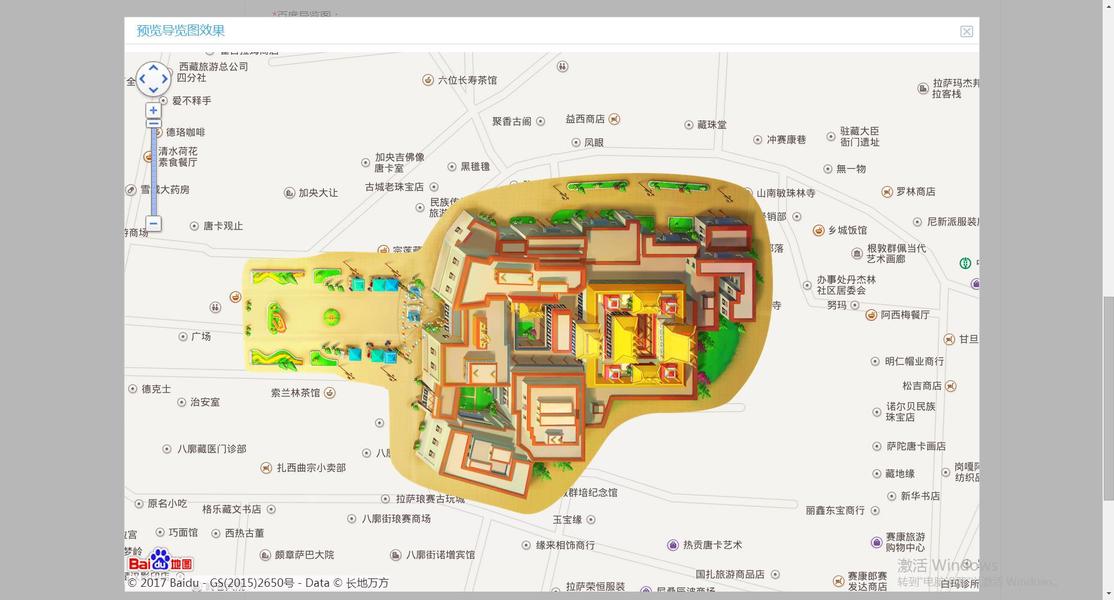Select the 扎西曲宗小卖部 shop icon
Viewport: 1114px width, 600px height.
[x=266, y=468]
